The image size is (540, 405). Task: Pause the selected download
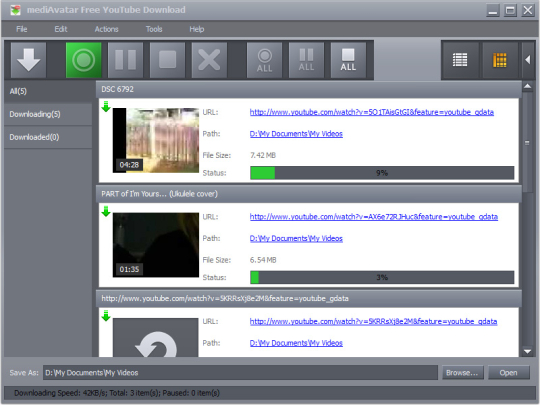click(x=125, y=60)
